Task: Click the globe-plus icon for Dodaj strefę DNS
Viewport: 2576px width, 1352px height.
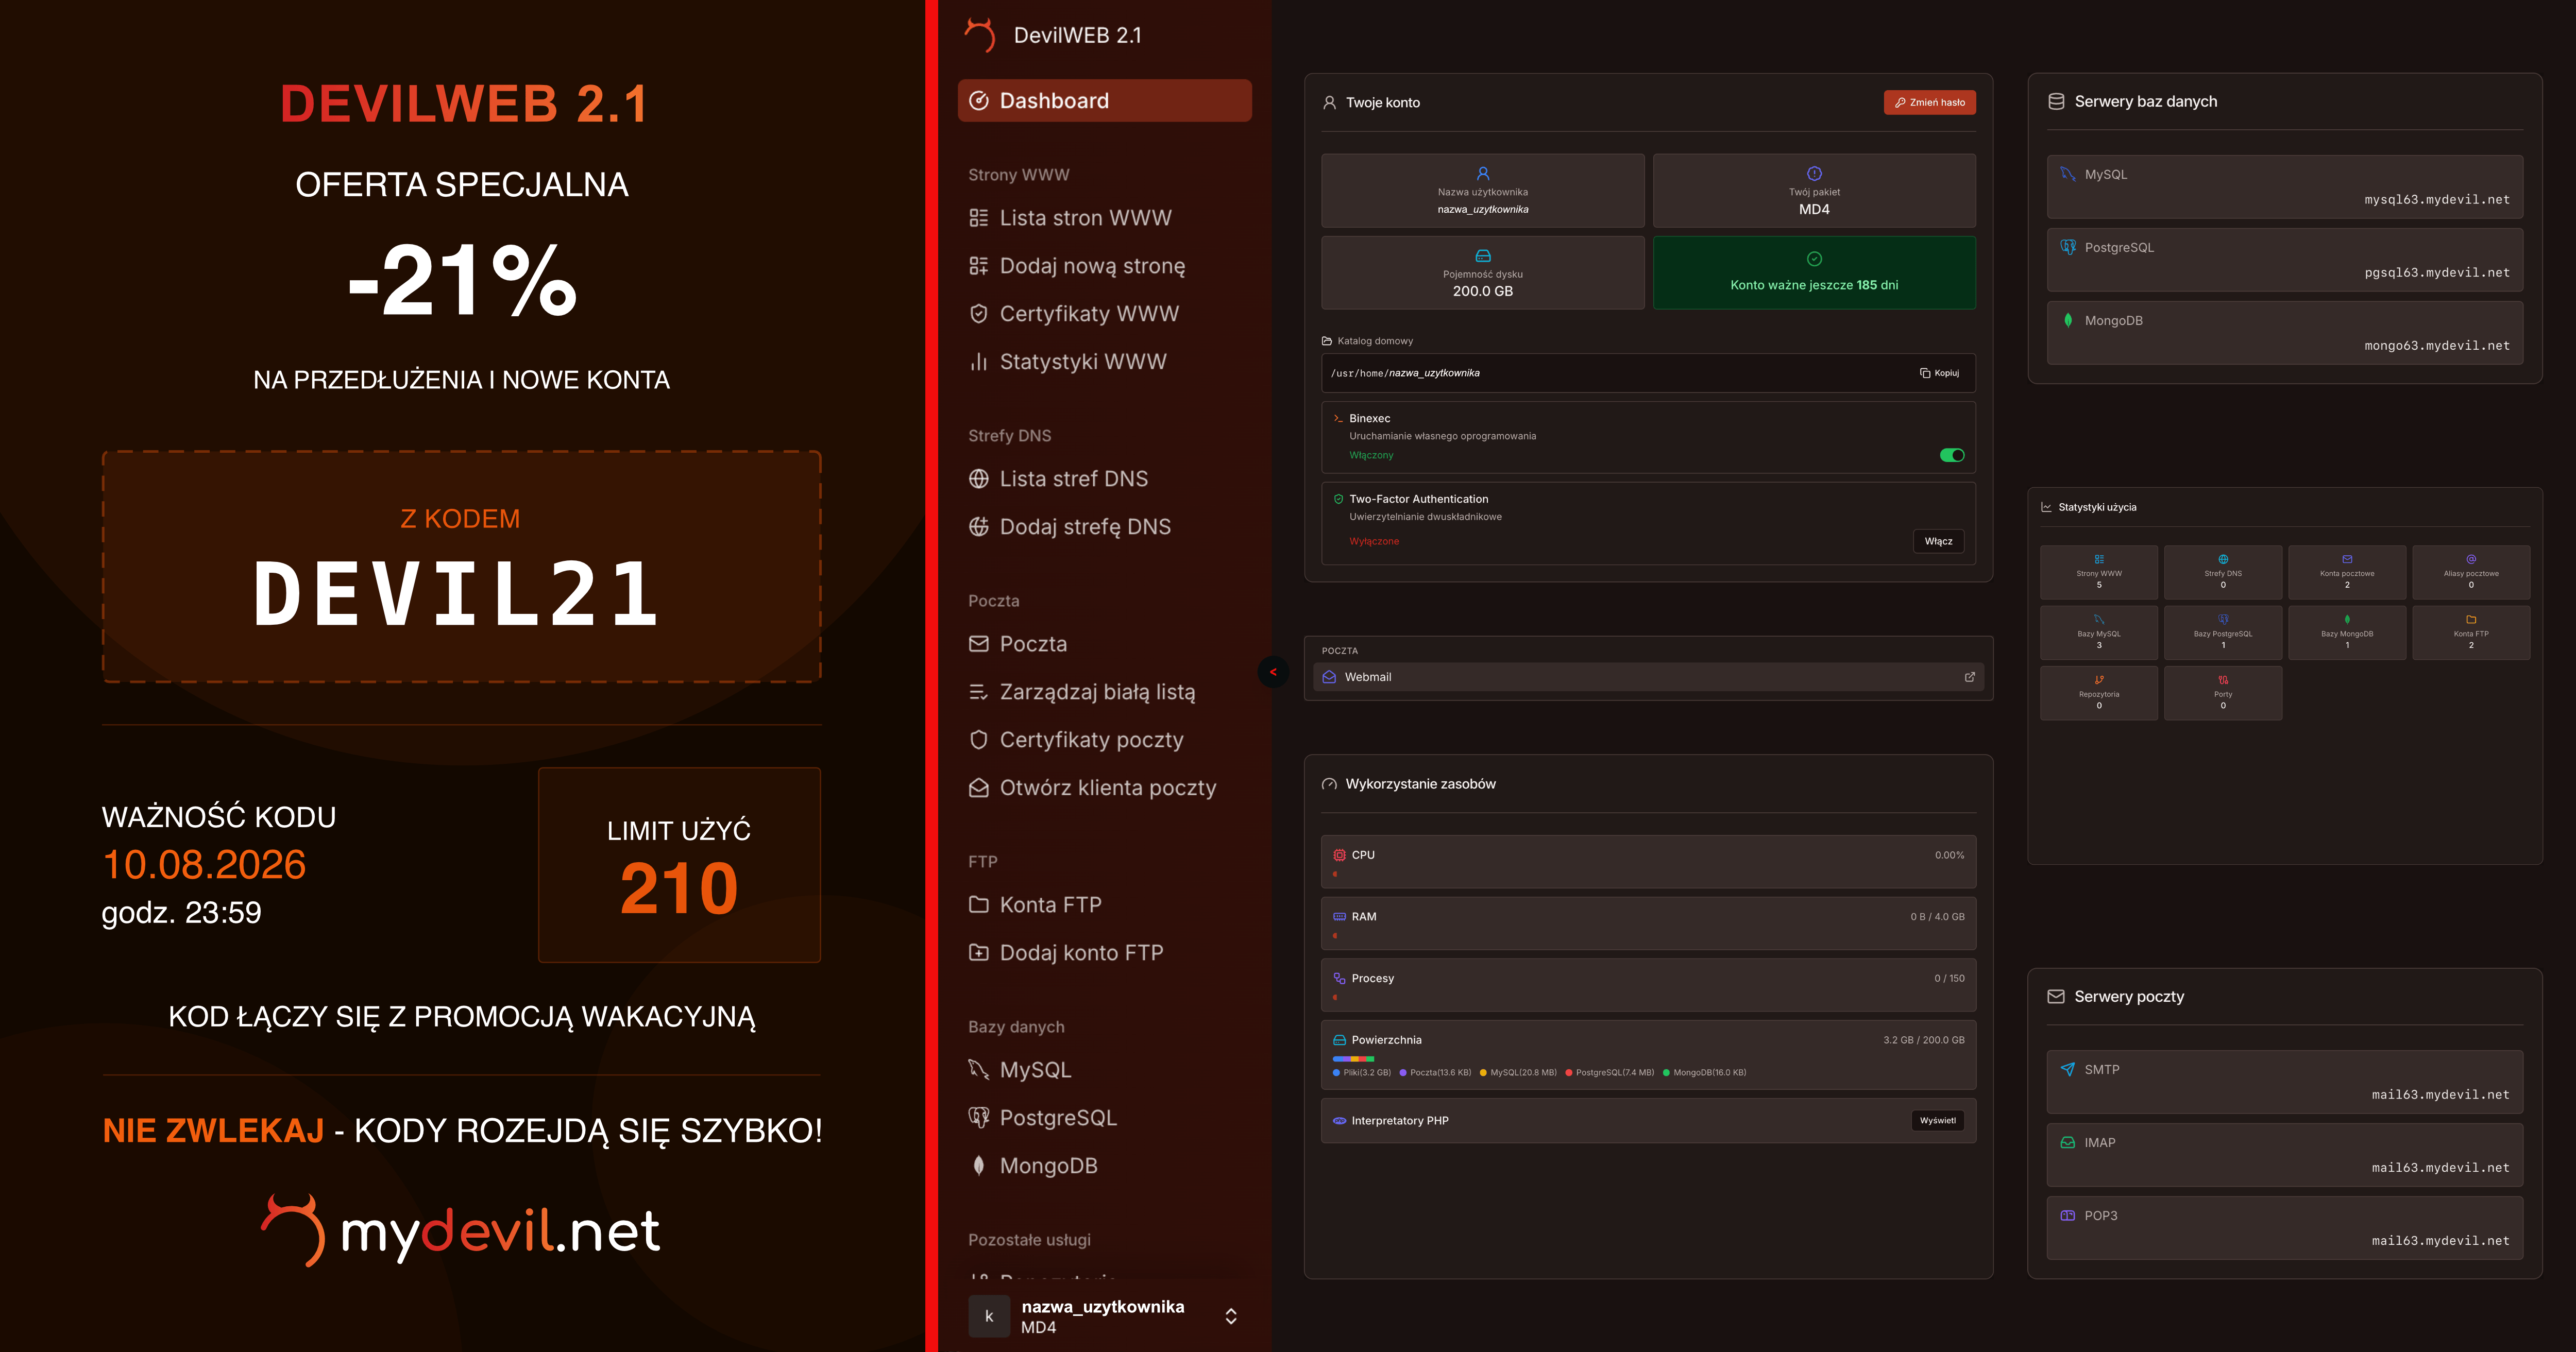Action: (x=979, y=527)
